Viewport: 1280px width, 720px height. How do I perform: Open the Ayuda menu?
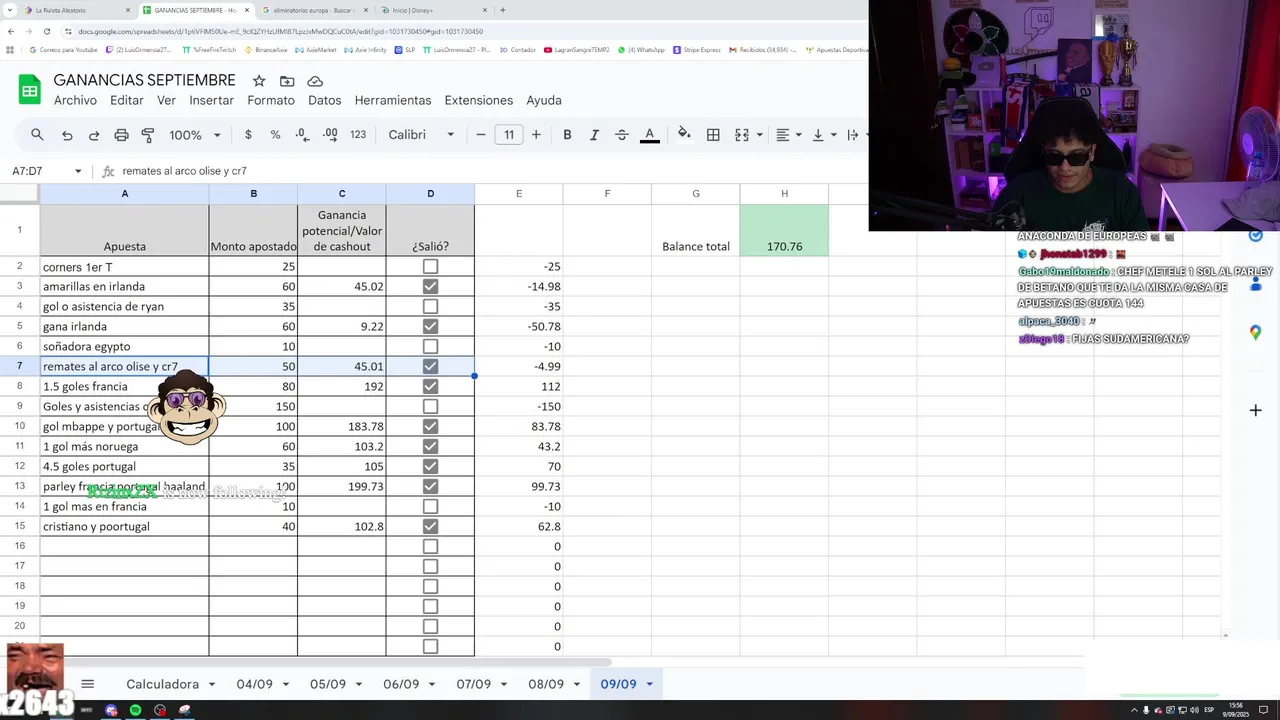point(544,100)
